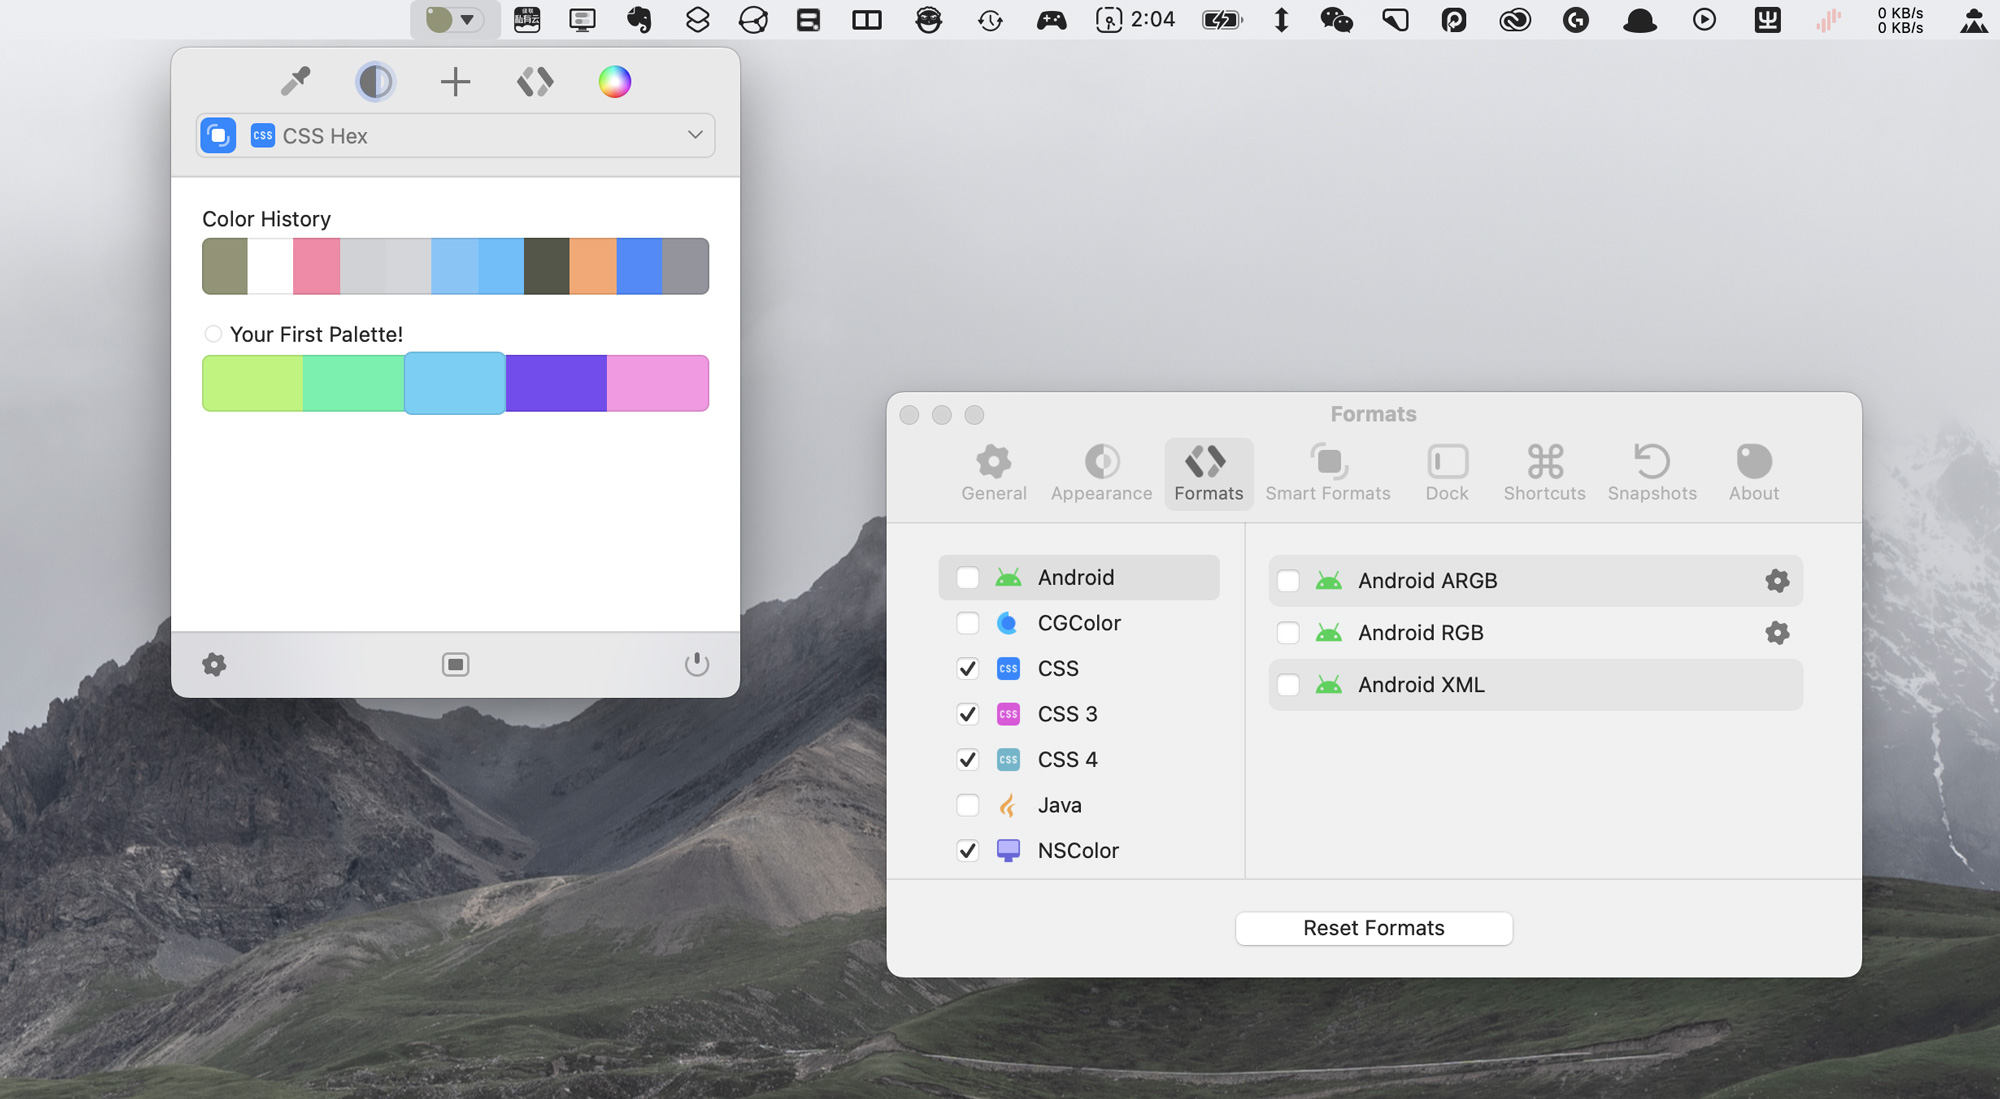Open the contrast checker half-circle icon
Image resolution: width=2000 pixels, height=1099 pixels.
coord(375,81)
